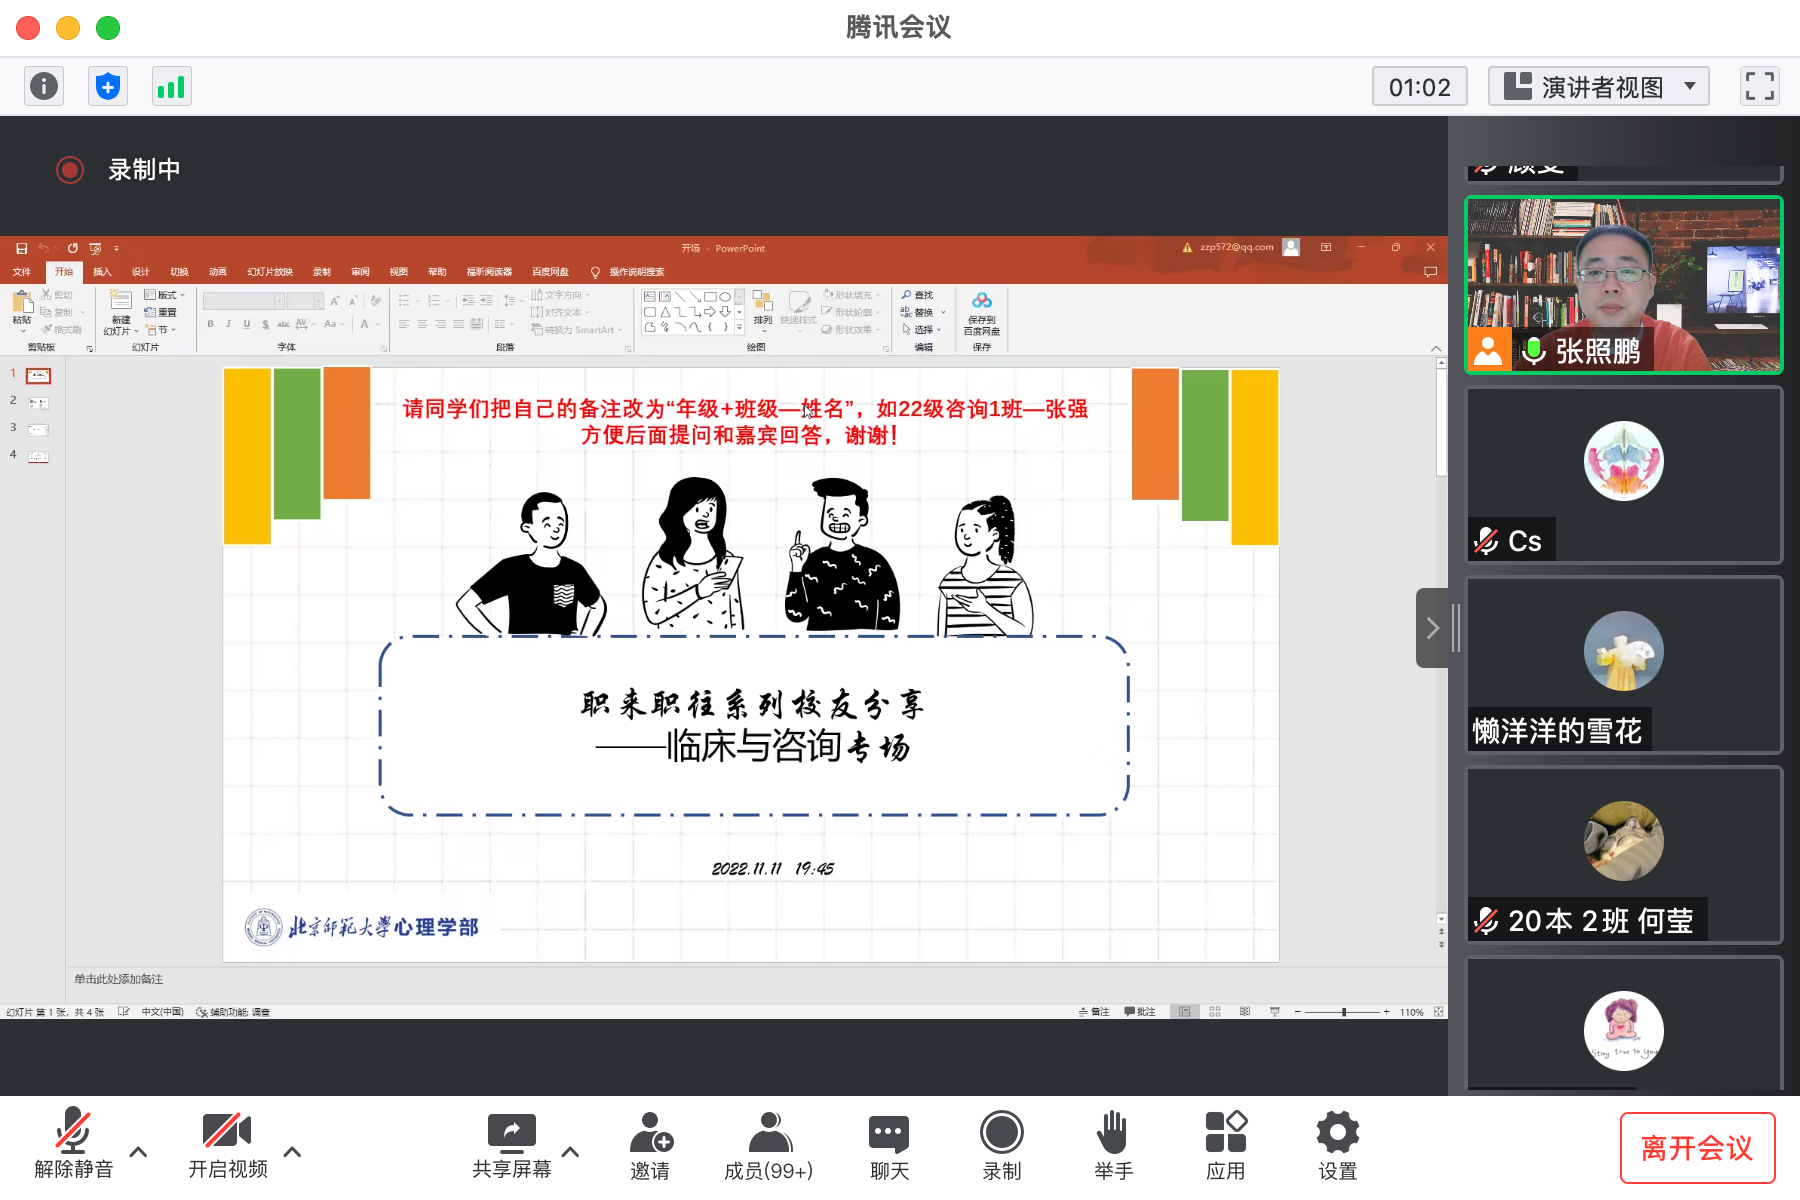Screen dimensions: 1800x1200
Task: Open the microphone options chevron next to 解除静音
Action: coord(138,1152)
